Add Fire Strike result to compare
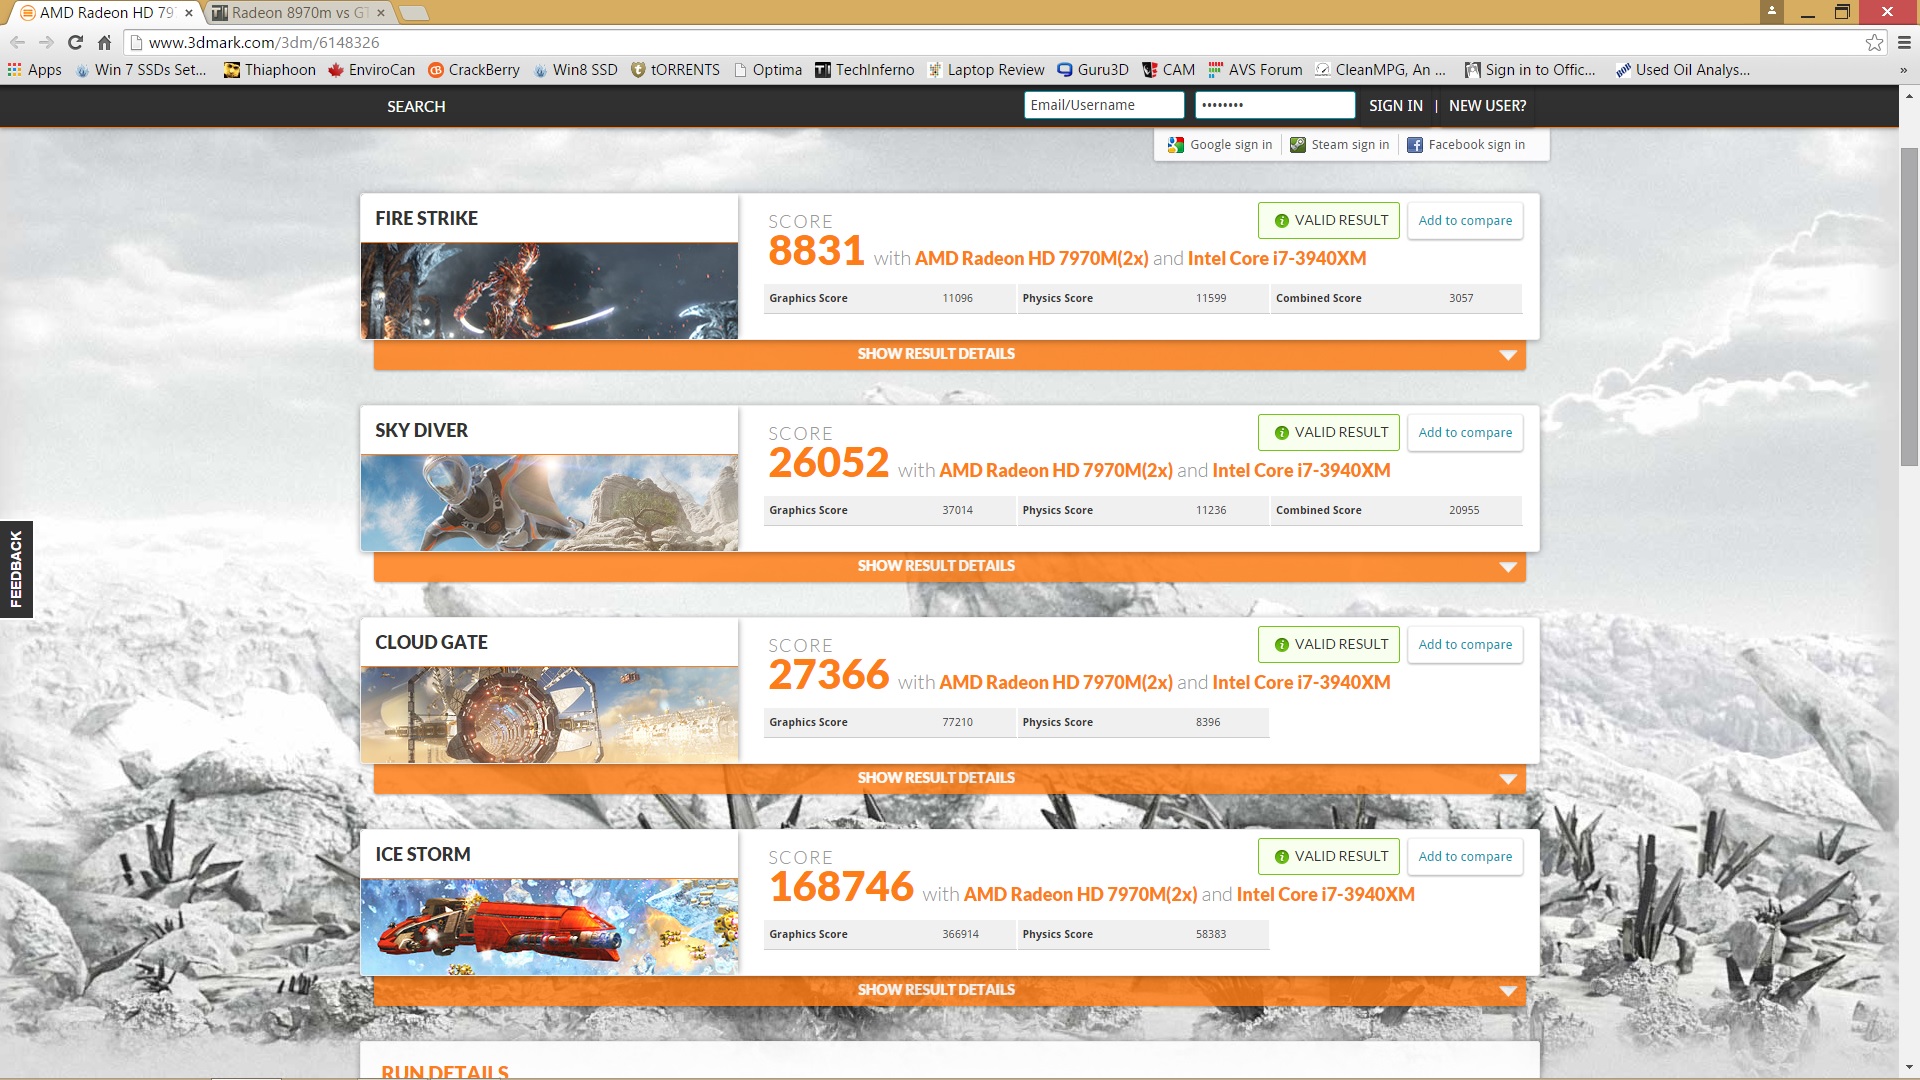 1465,221
